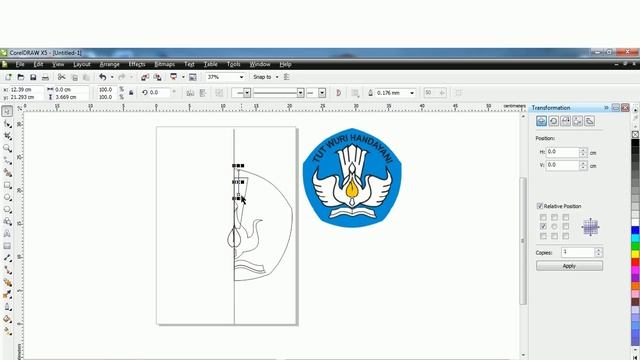Screen dimensions: 640x360
Task: Click the Save floppy disk icon
Action: pyautogui.click(x=33, y=77)
